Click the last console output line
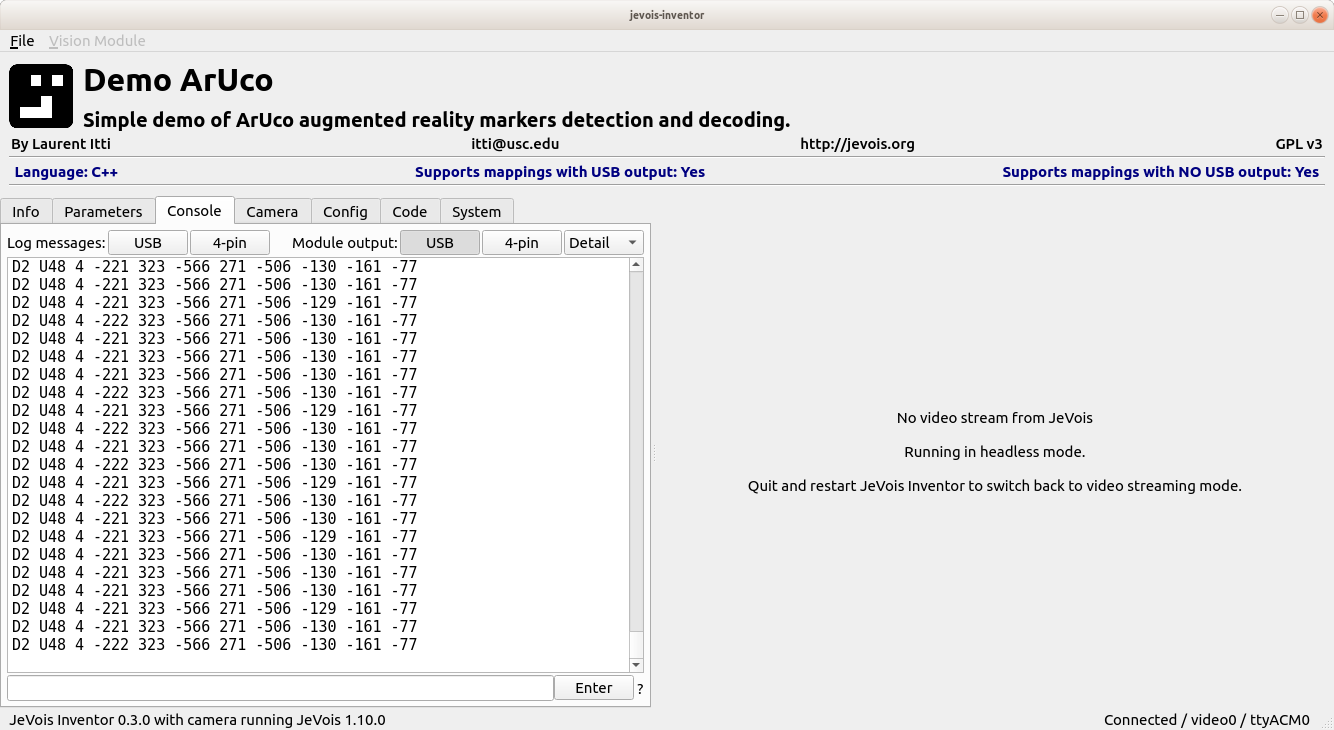The image size is (1334, 730). [214, 645]
